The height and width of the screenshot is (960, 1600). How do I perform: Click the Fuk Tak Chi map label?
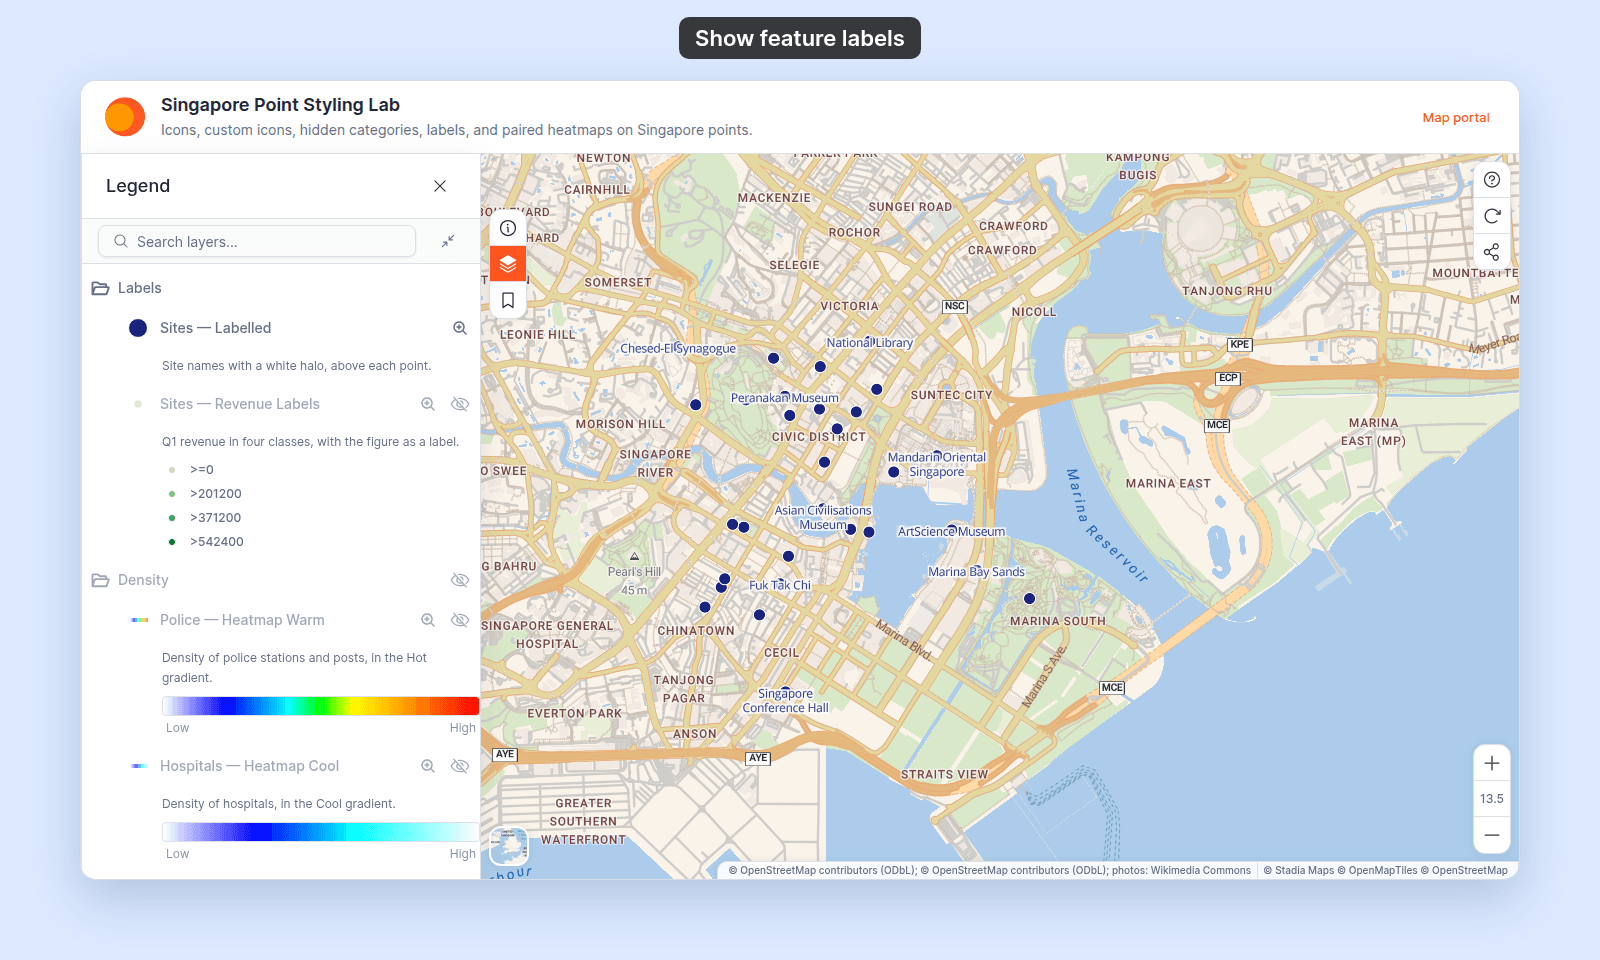(780, 586)
